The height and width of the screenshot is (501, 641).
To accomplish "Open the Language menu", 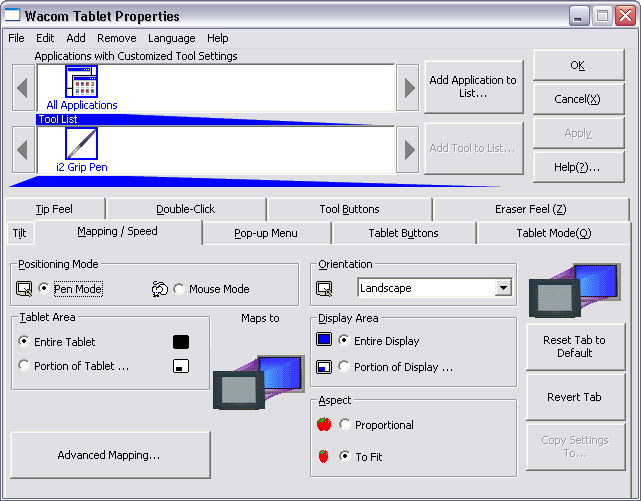I will (x=172, y=38).
